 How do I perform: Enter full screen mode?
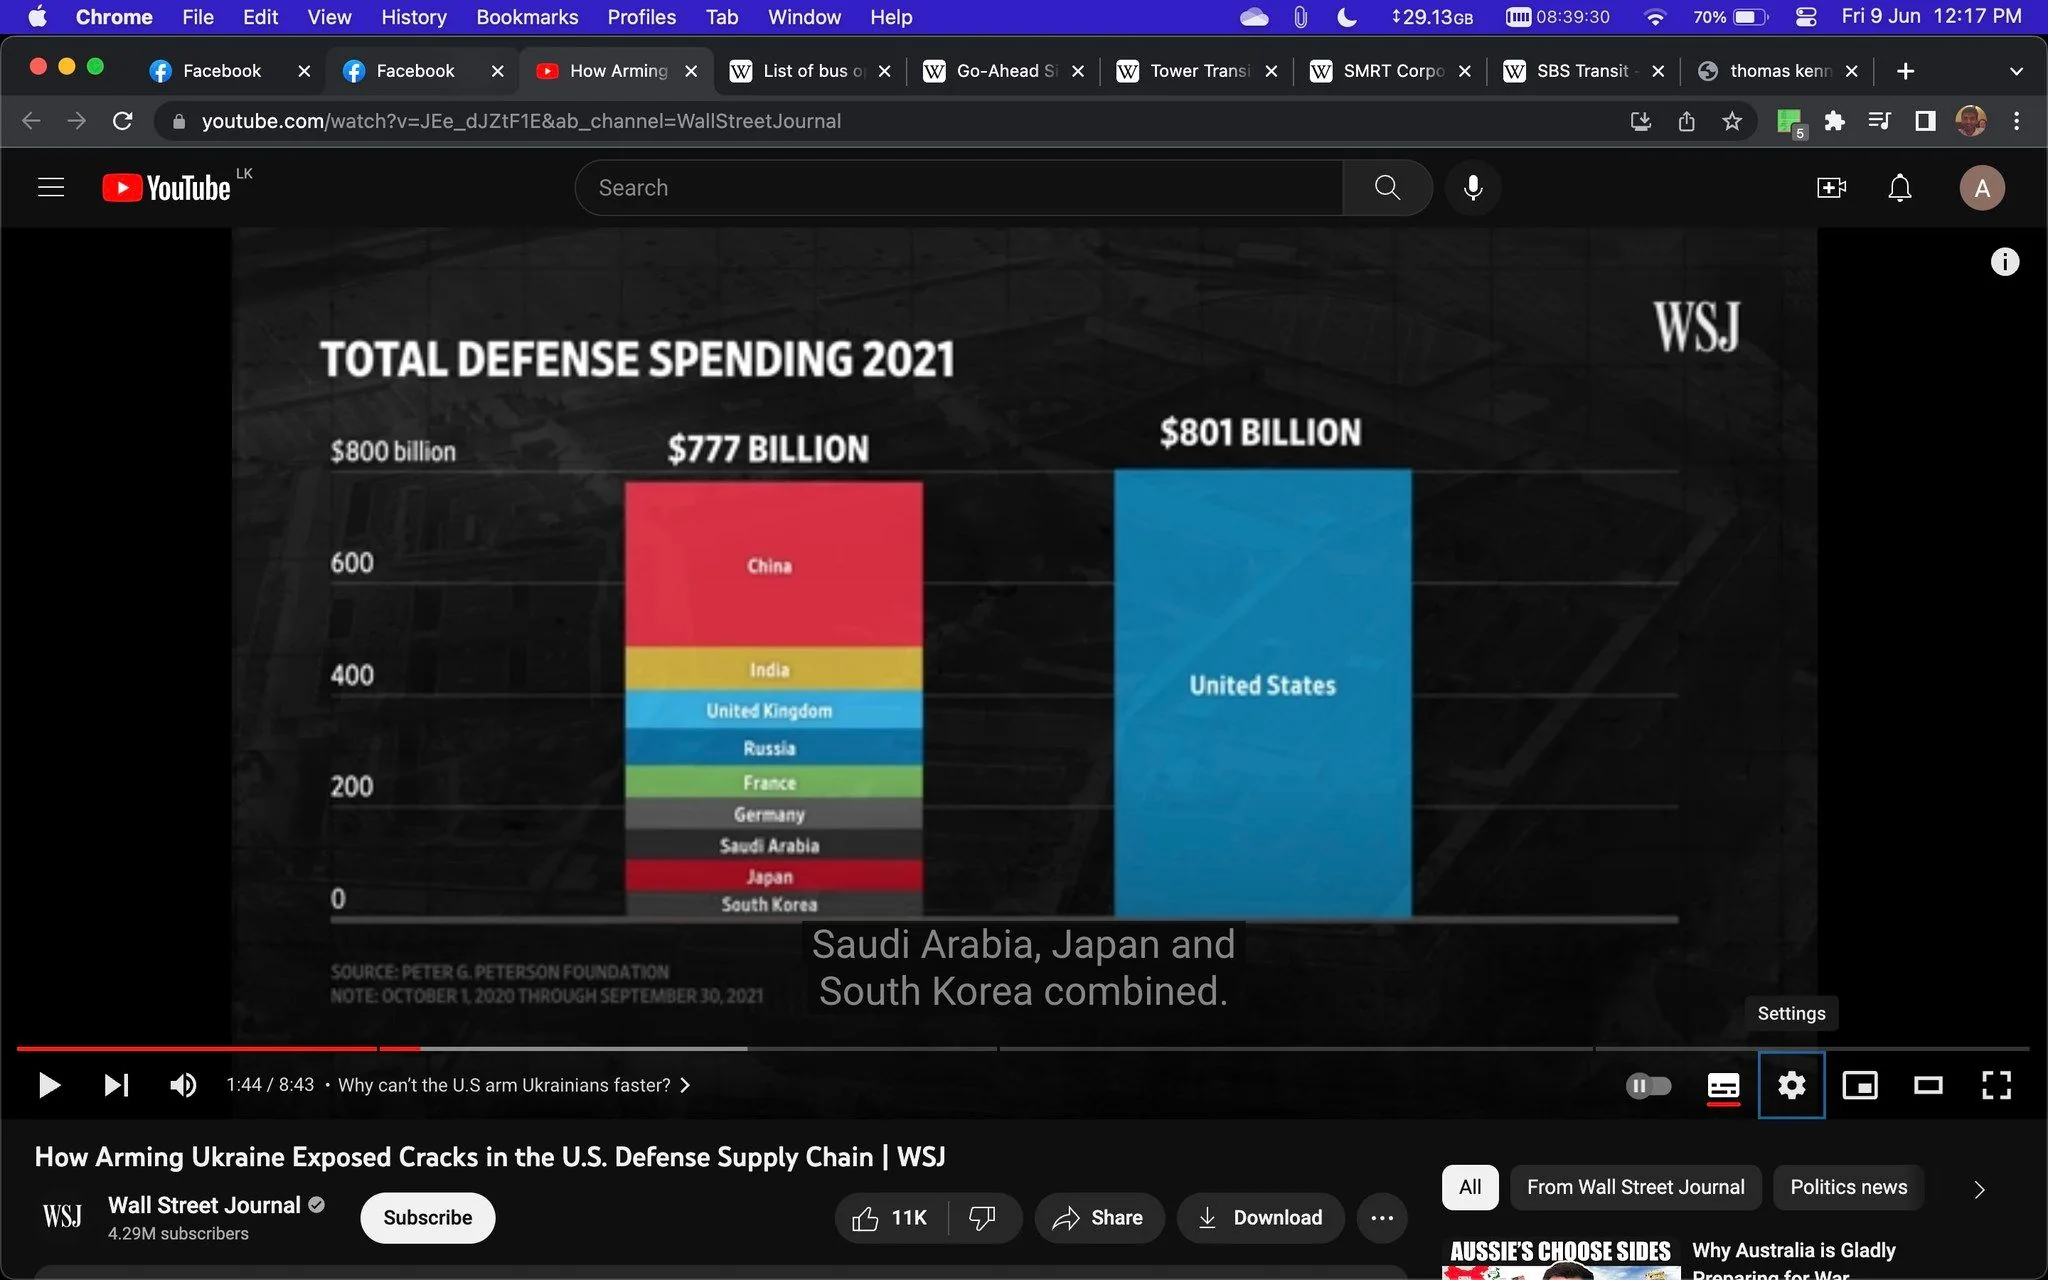[x=1996, y=1085]
